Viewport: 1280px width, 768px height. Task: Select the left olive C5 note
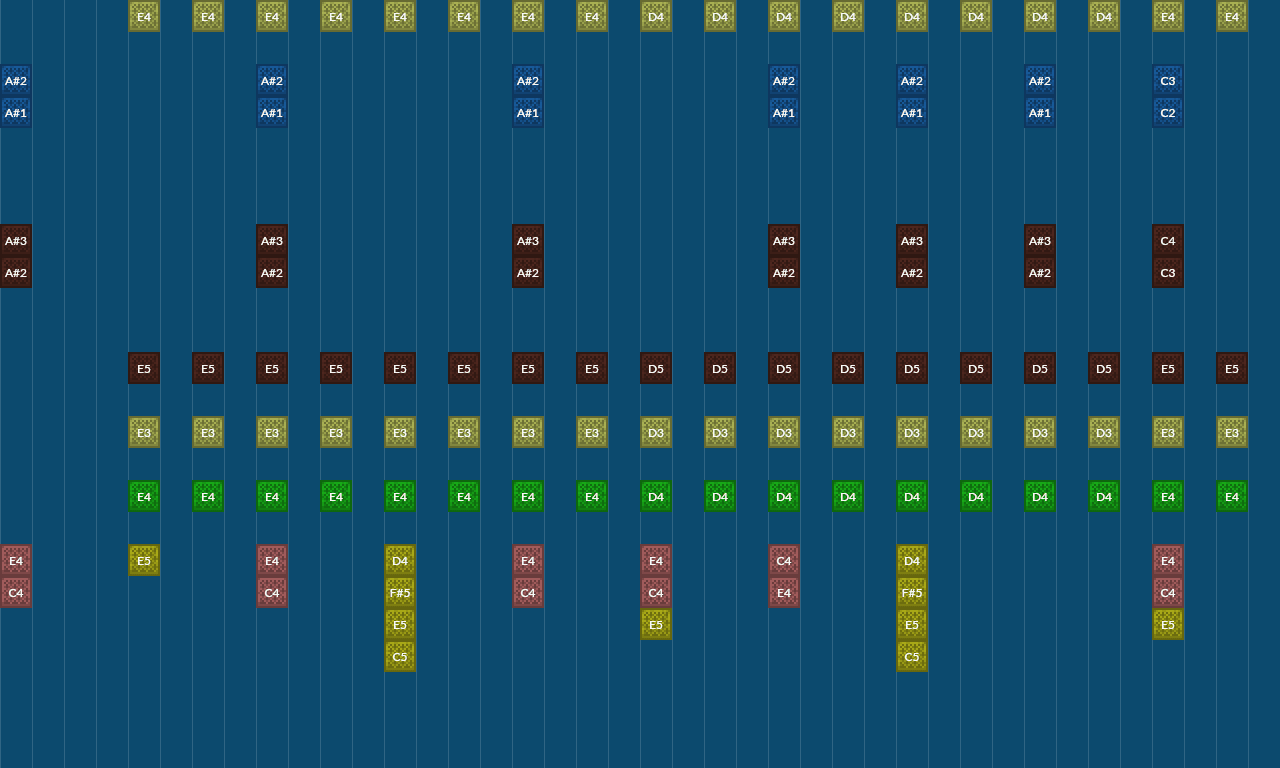tap(400, 657)
